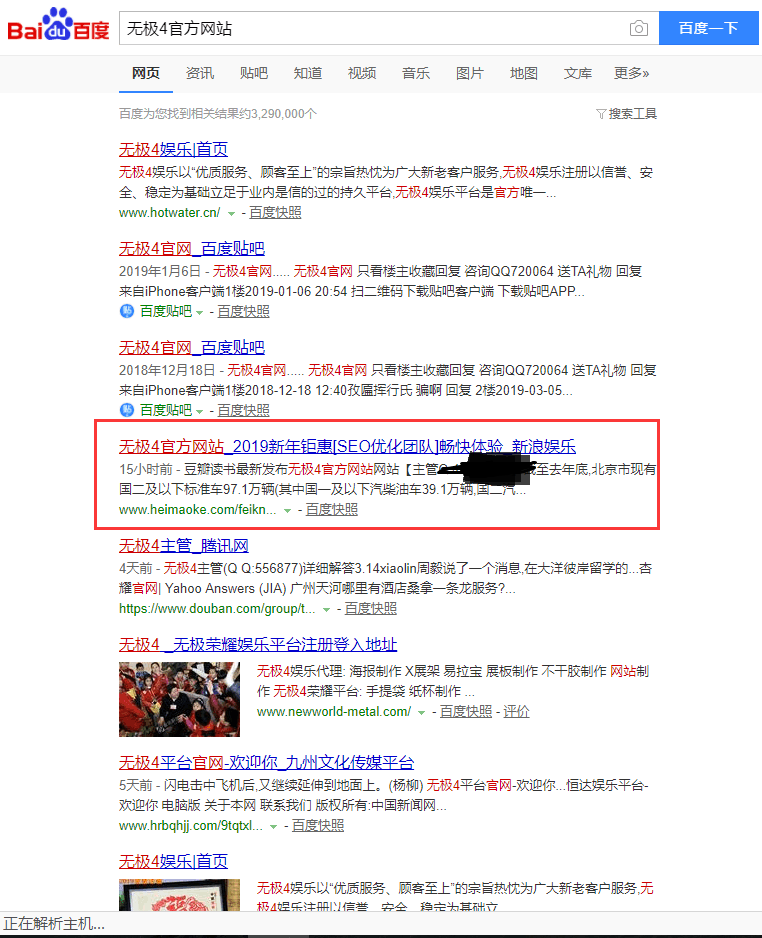Expand arrow next to douban.com URL
The width and height of the screenshot is (762, 938).
pos(326,610)
